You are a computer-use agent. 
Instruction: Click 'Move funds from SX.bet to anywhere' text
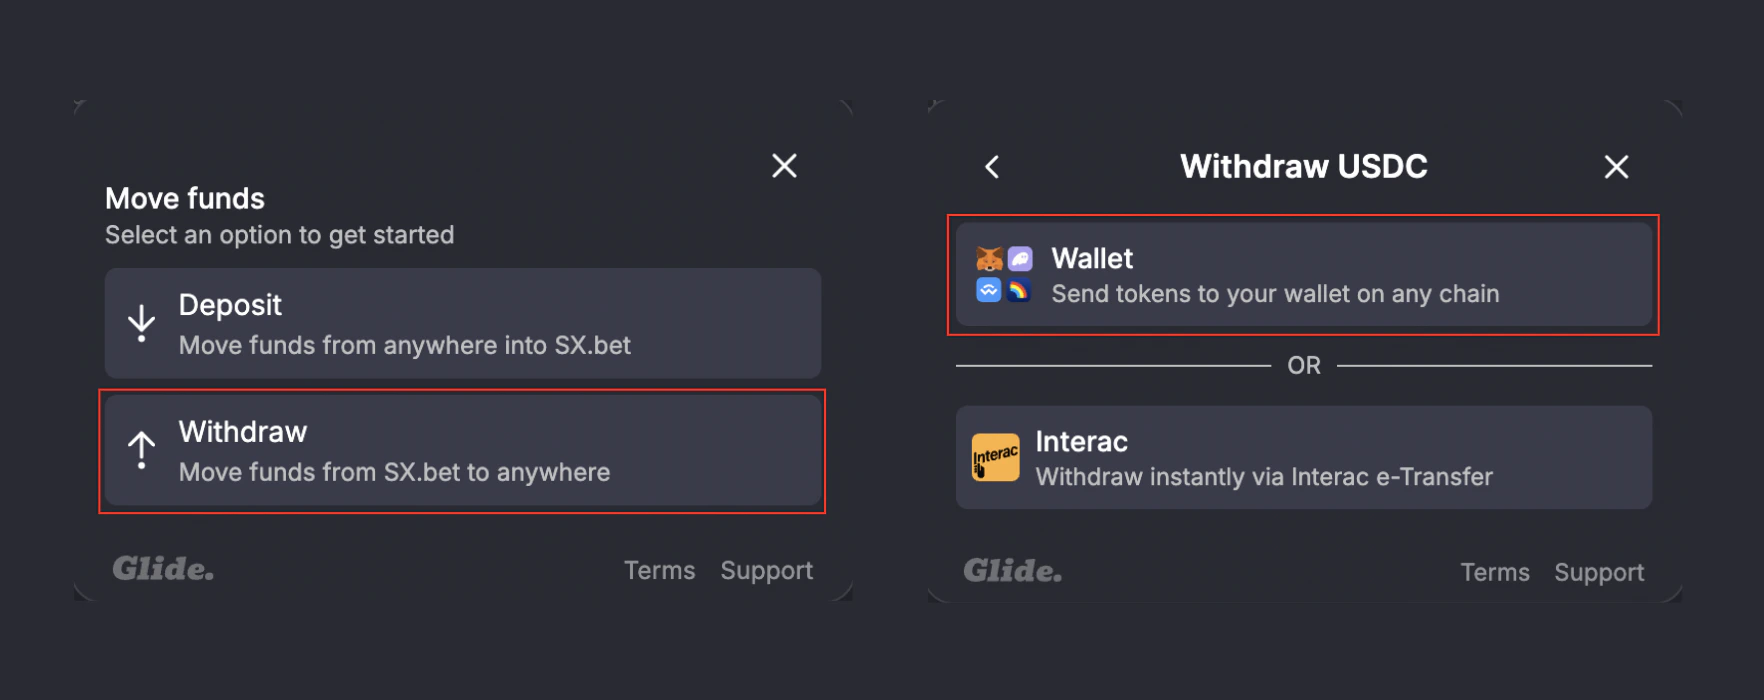tap(394, 472)
